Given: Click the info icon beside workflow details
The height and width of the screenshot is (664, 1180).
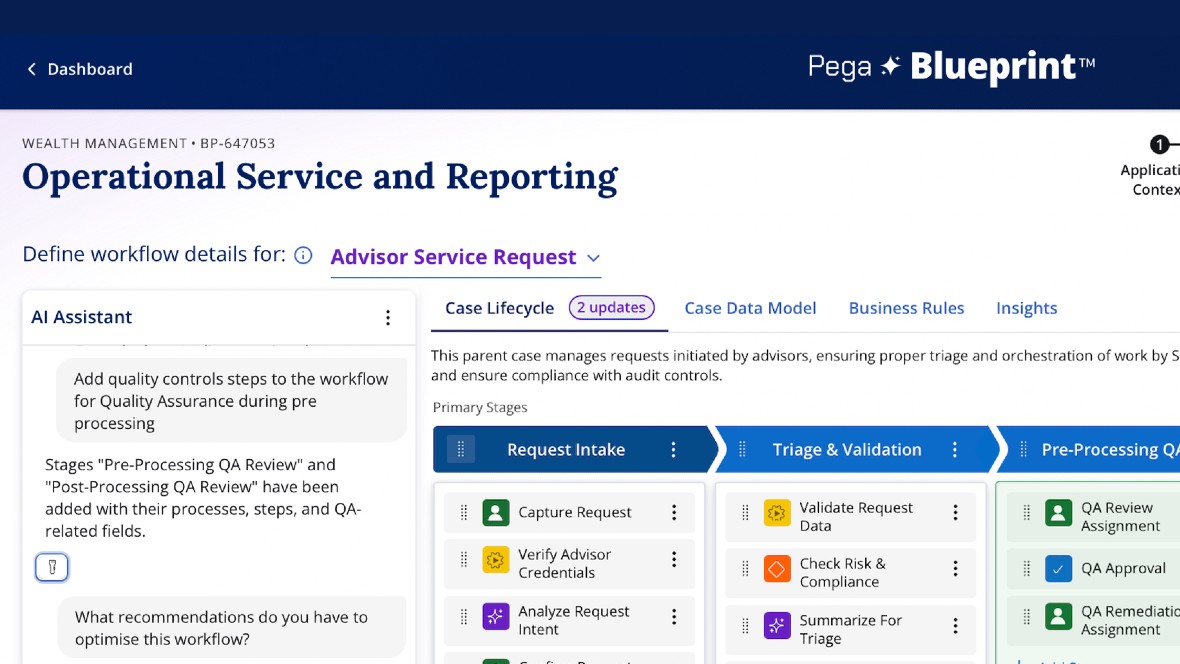Looking at the screenshot, I should tap(303, 255).
